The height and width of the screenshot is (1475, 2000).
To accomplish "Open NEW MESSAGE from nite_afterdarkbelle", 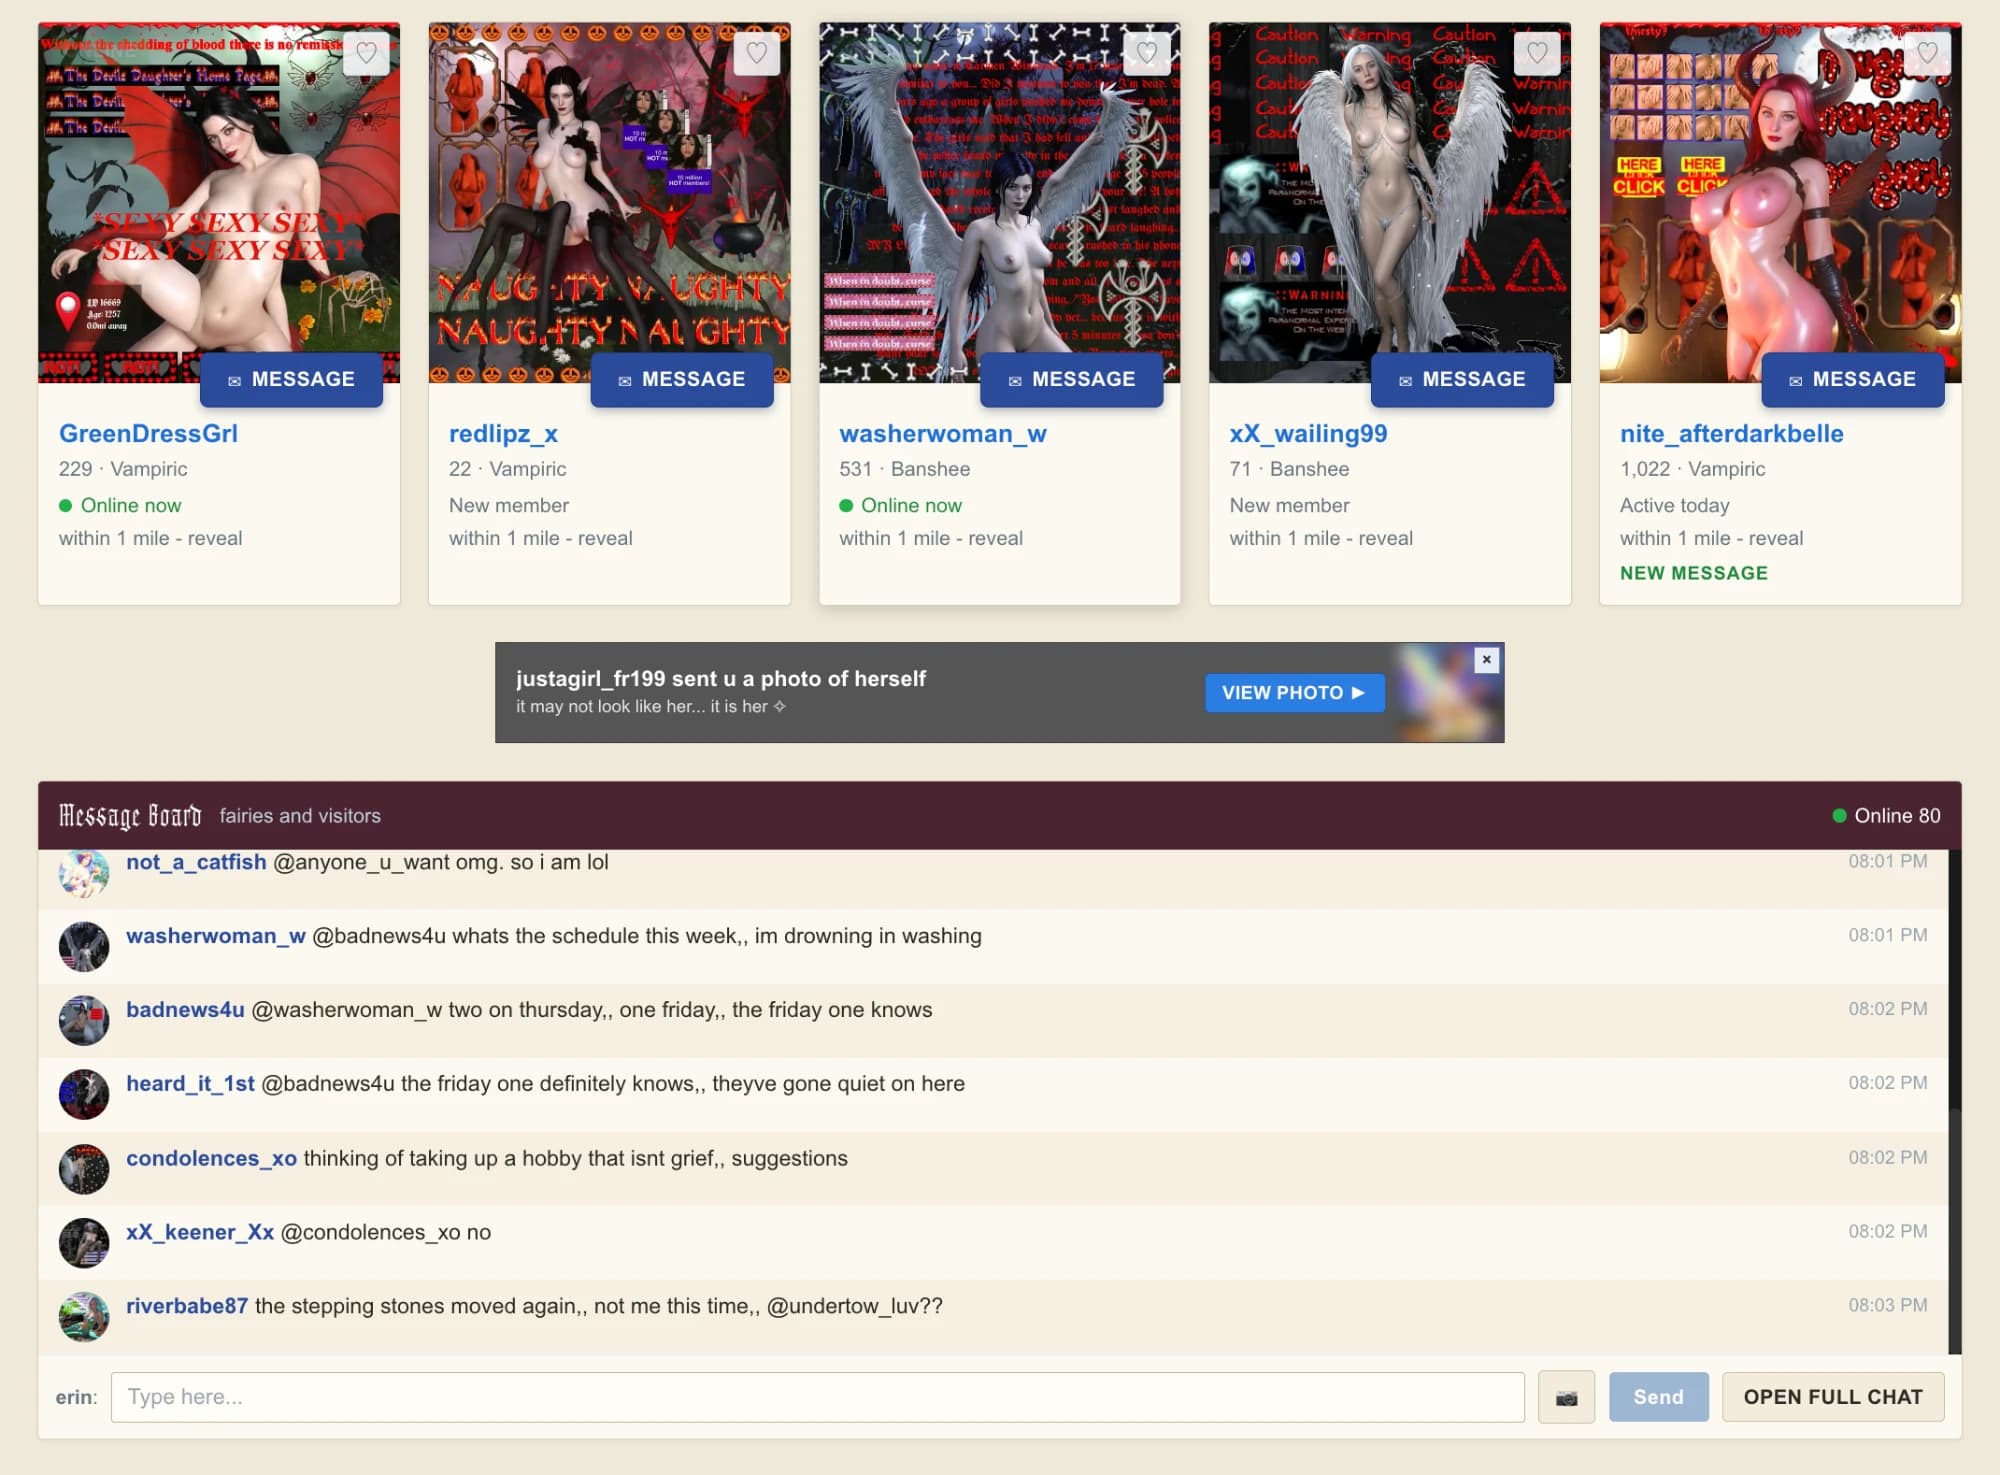I will [x=1693, y=573].
